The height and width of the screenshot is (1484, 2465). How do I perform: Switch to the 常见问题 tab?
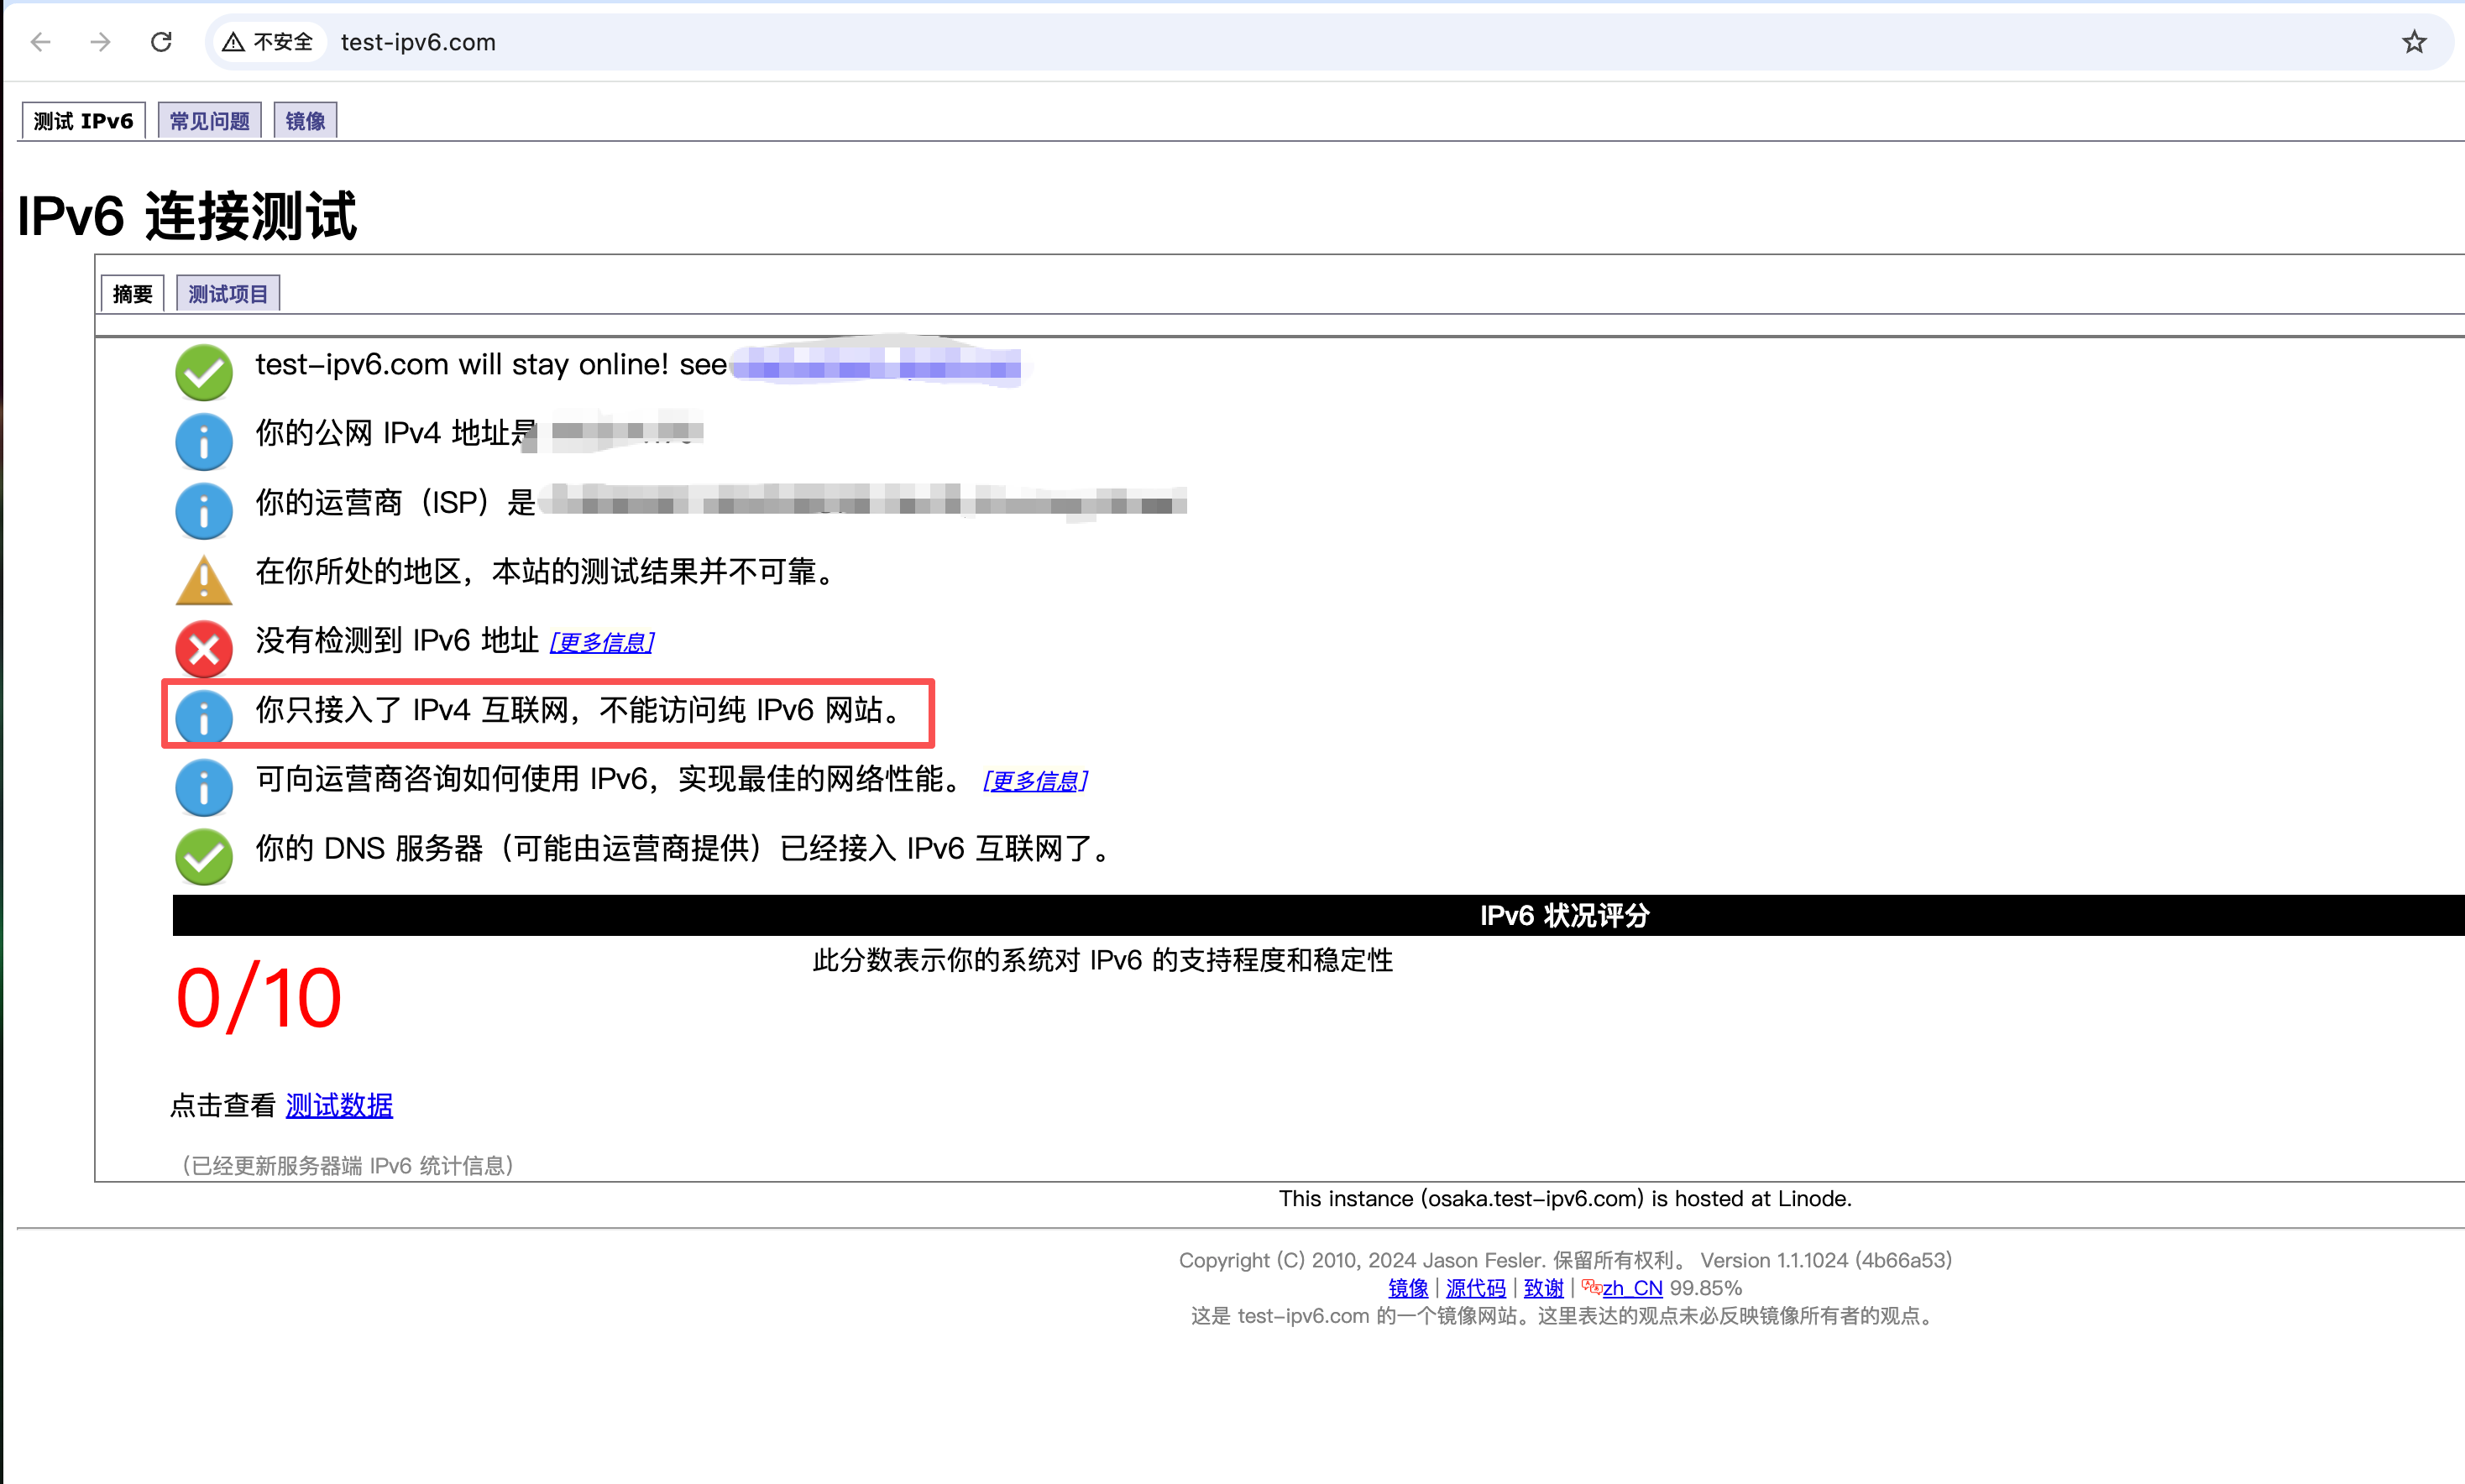[209, 121]
